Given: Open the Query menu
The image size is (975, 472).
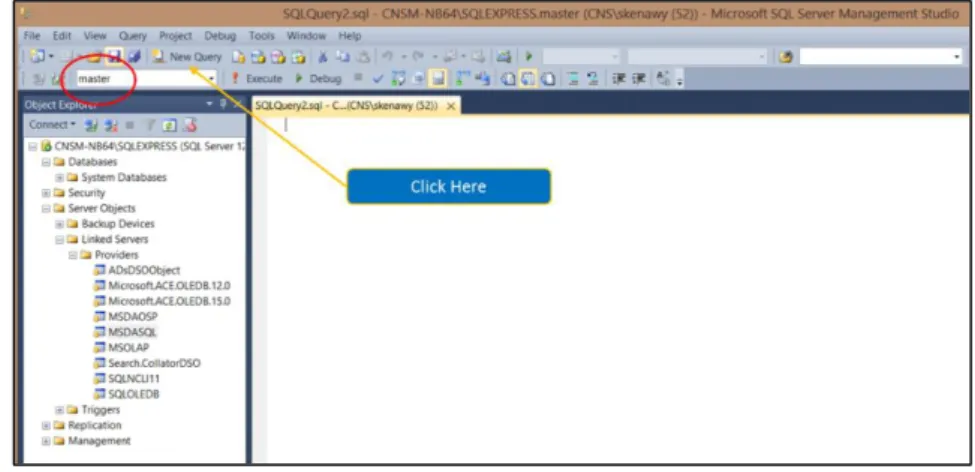Looking at the screenshot, I should 132,35.
